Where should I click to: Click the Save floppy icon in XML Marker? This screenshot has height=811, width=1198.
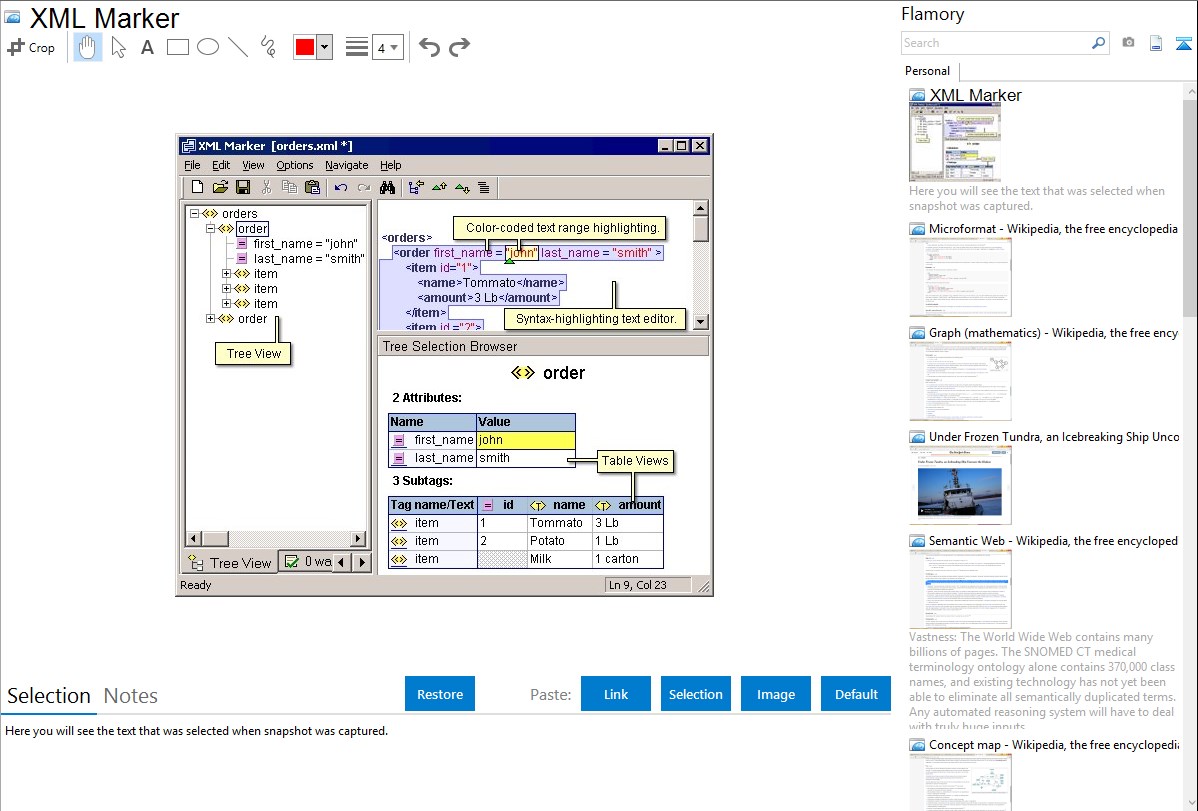click(243, 187)
